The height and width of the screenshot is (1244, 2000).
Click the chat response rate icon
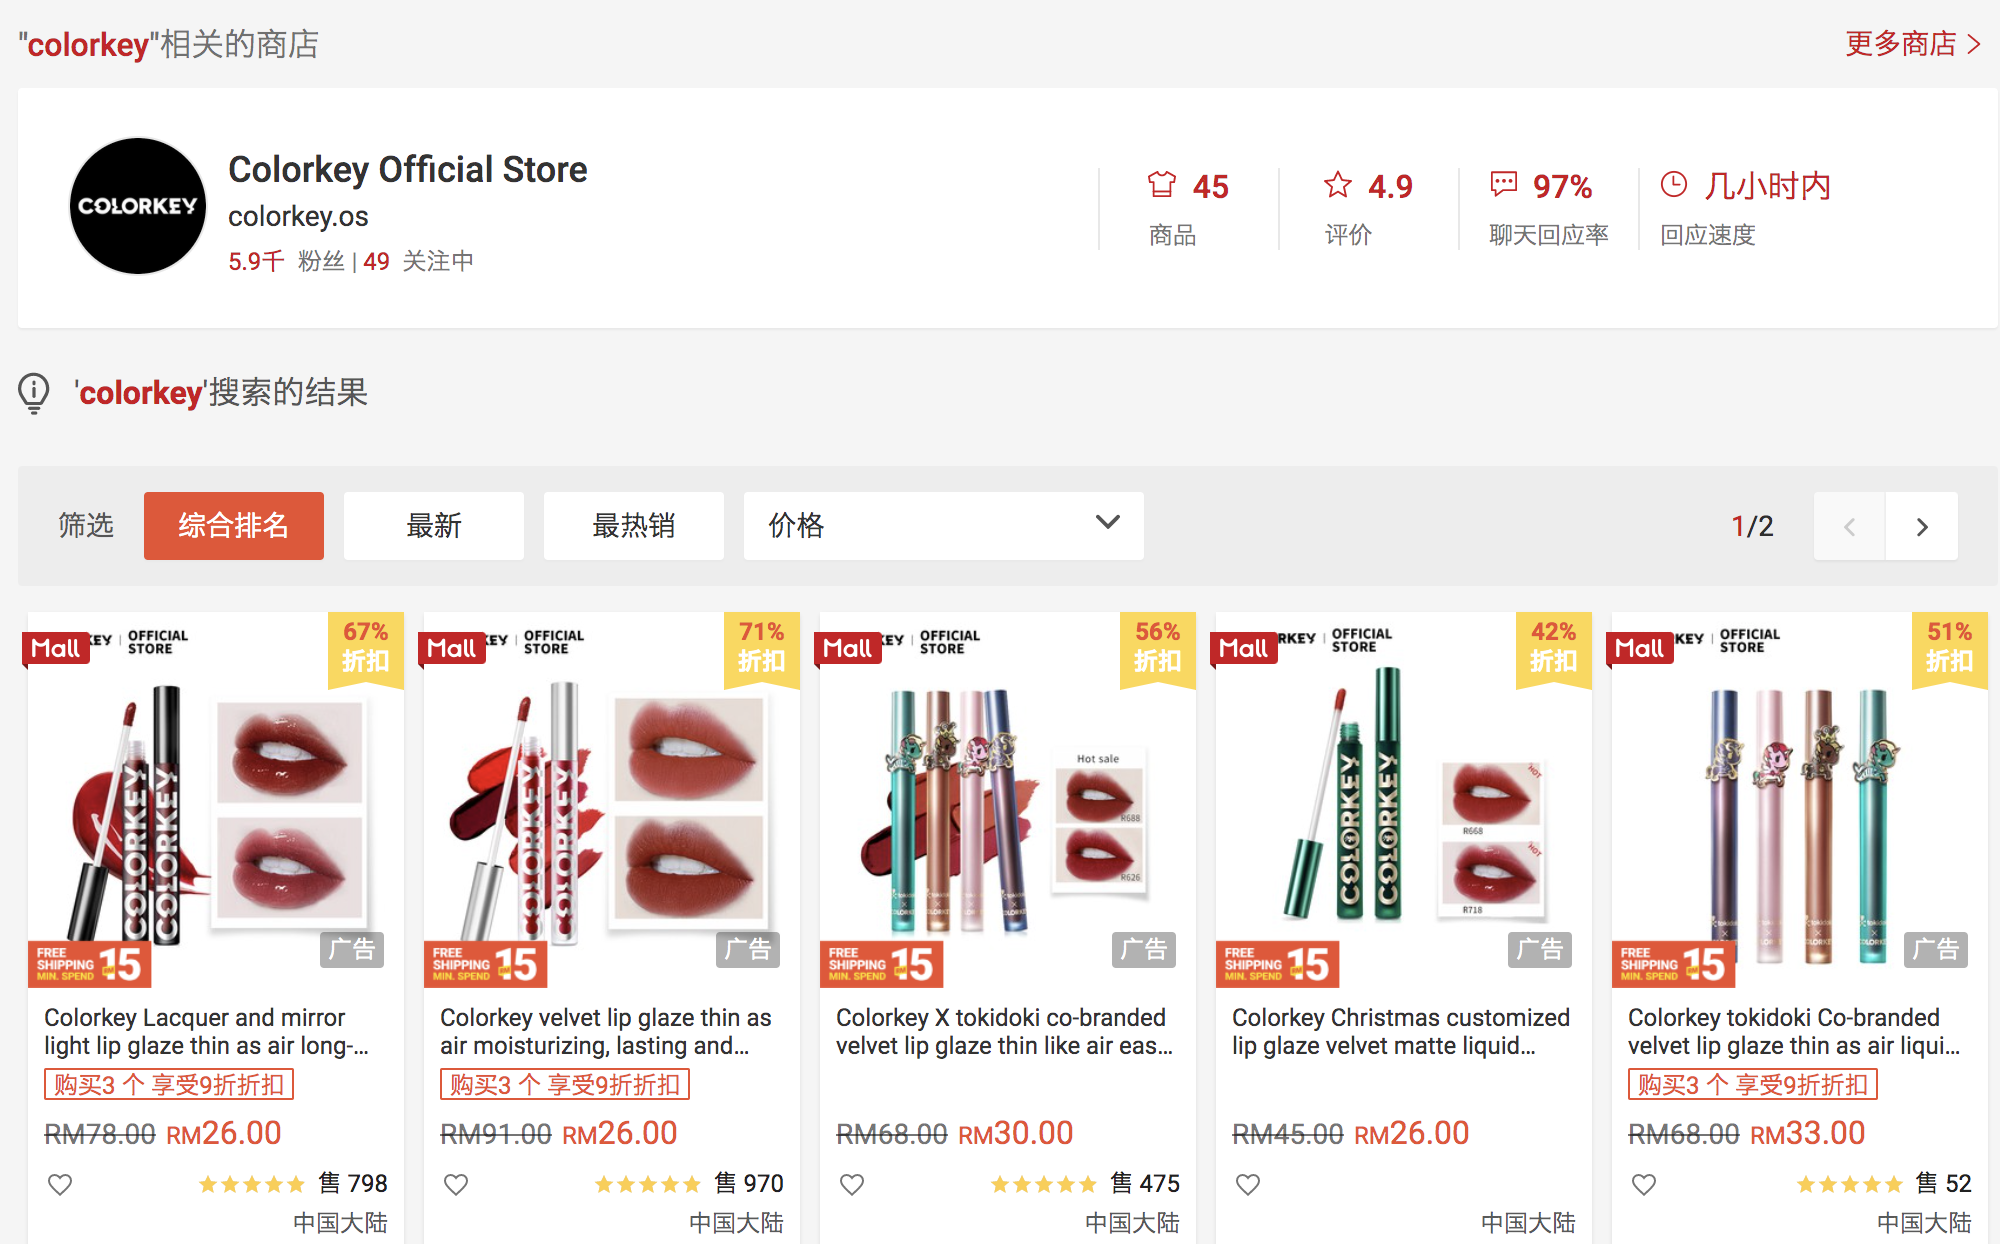[1503, 184]
